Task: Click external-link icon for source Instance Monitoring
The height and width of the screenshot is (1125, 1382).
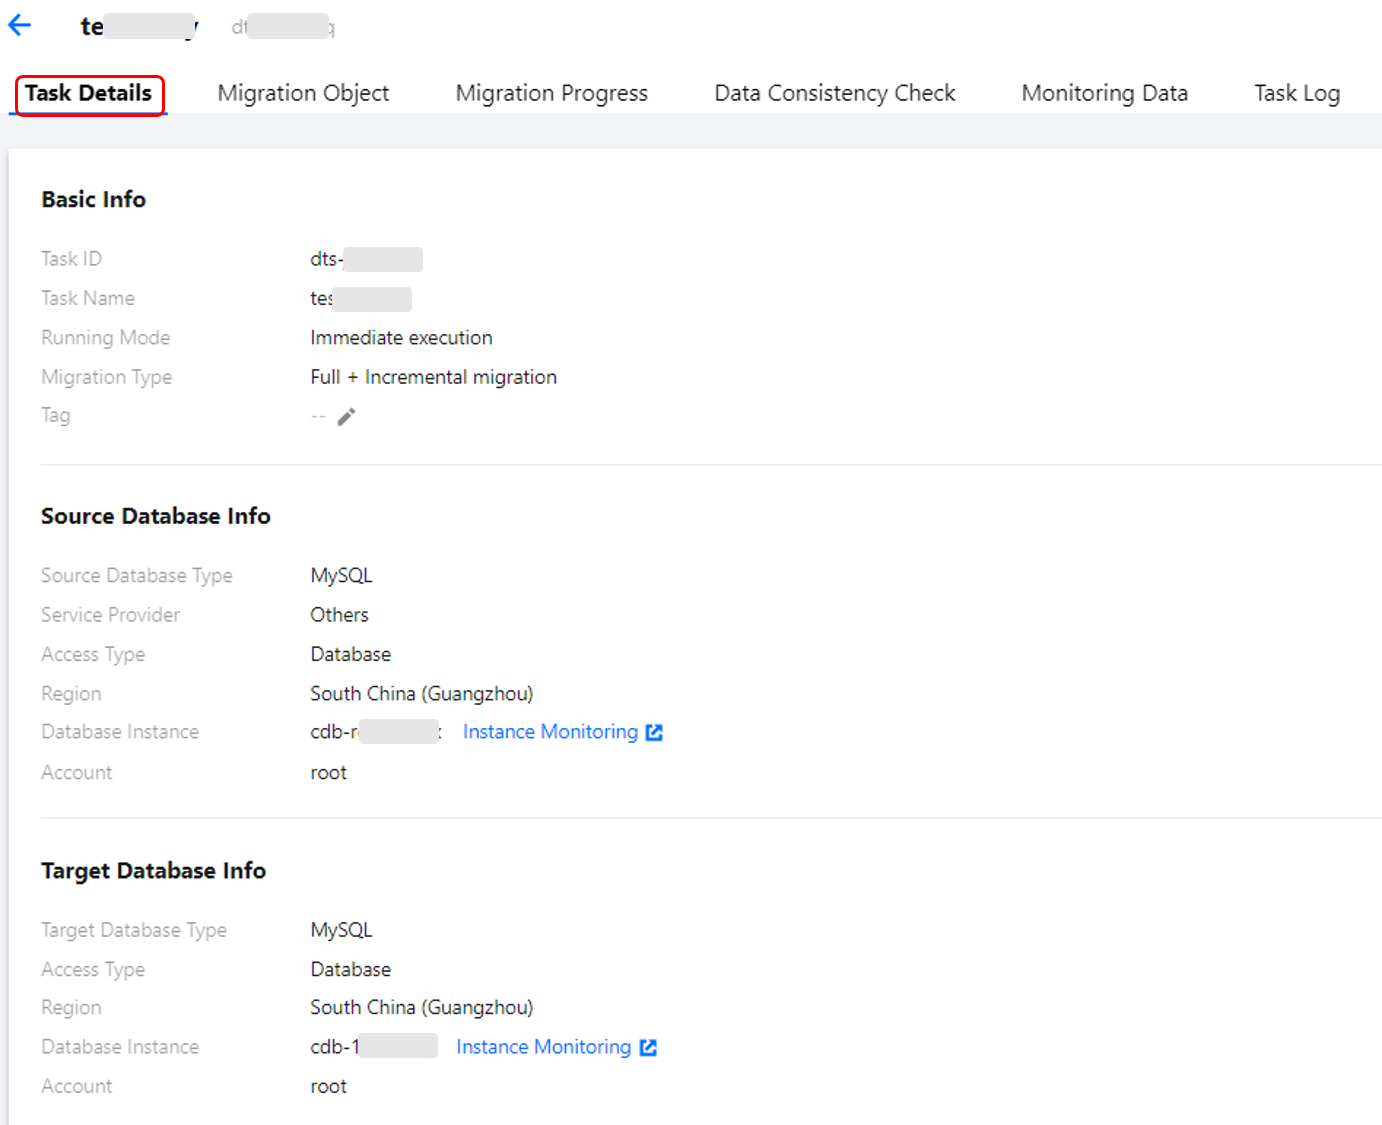Action: (x=654, y=733)
